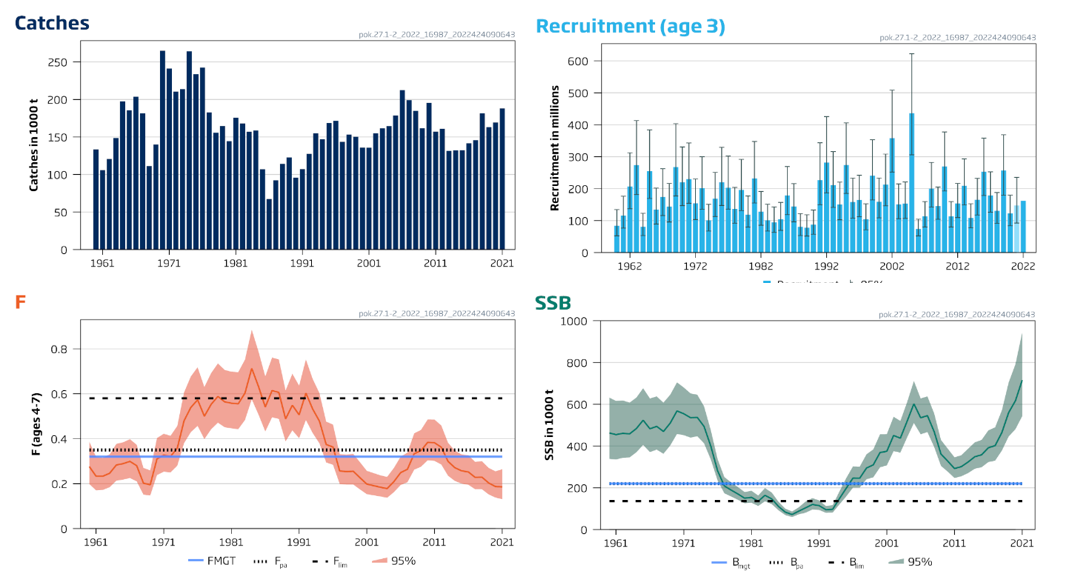The height and width of the screenshot is (582, 1081).
Task: Click the Bmgt legend line marker
Action: click(718, 561)
